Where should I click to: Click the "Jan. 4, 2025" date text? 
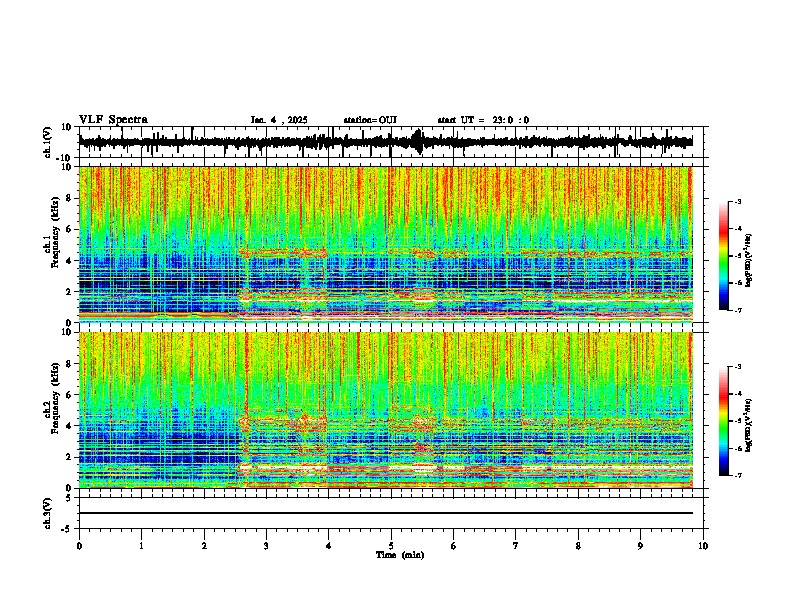[279, 120]
